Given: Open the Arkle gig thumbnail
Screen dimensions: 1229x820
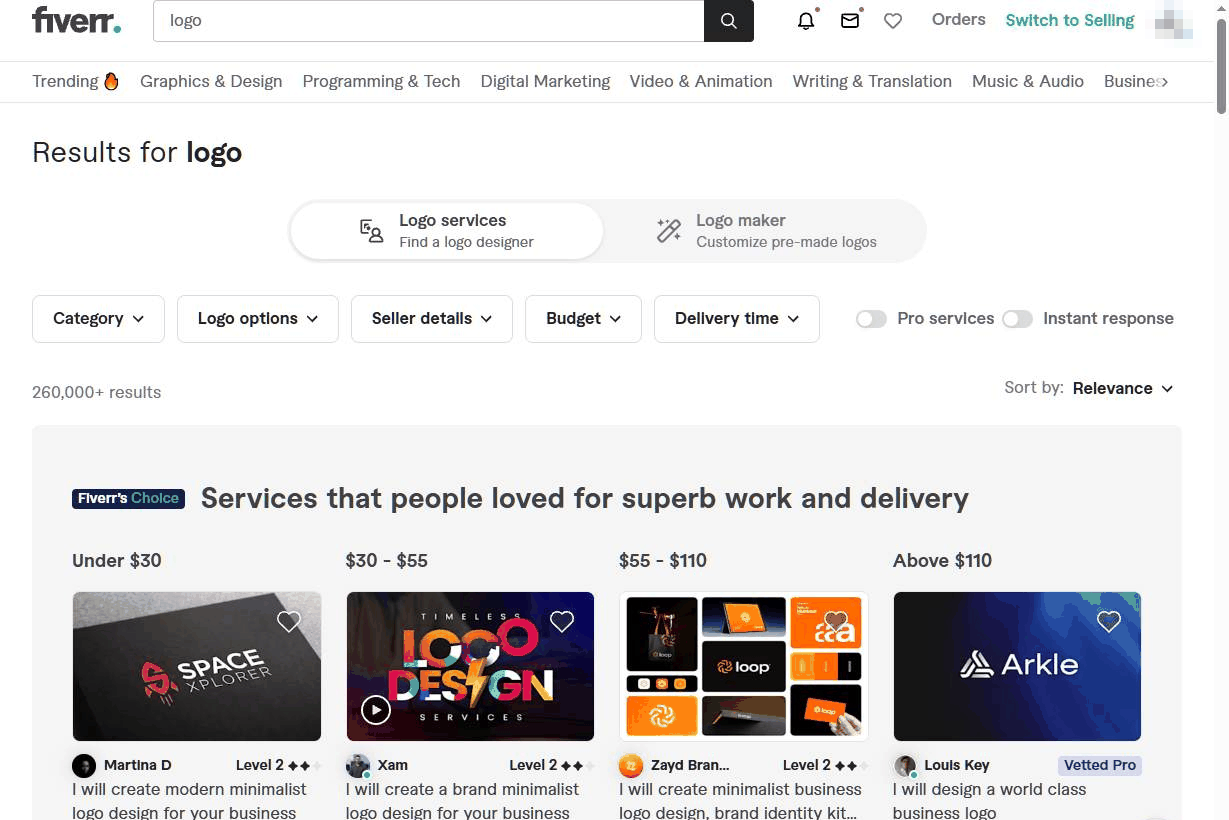Looking at the screenshot, I should [x=1017, y=666].
